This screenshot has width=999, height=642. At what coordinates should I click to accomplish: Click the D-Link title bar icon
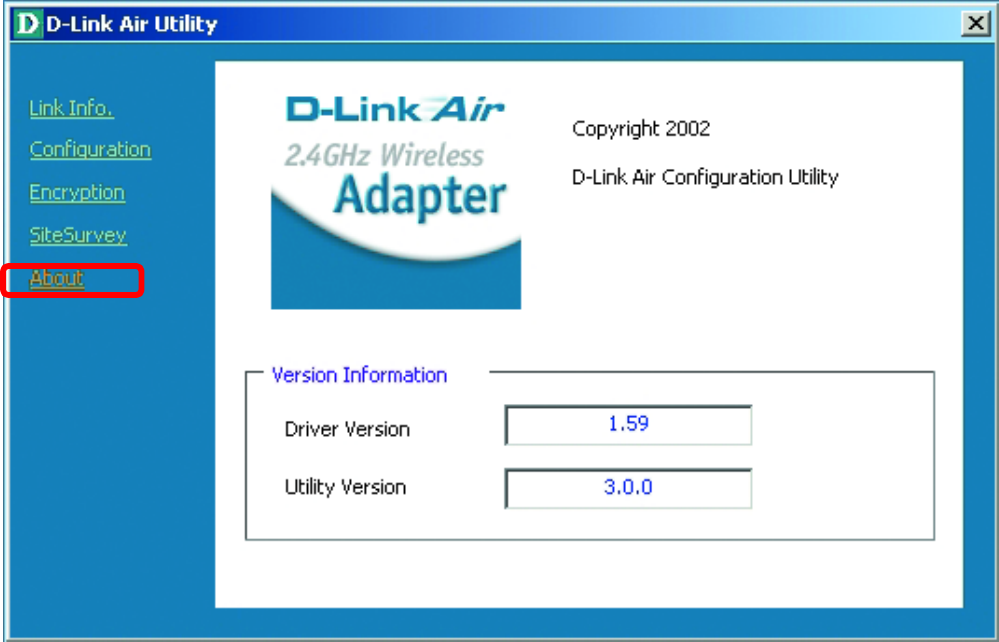(x=27, y=24)
